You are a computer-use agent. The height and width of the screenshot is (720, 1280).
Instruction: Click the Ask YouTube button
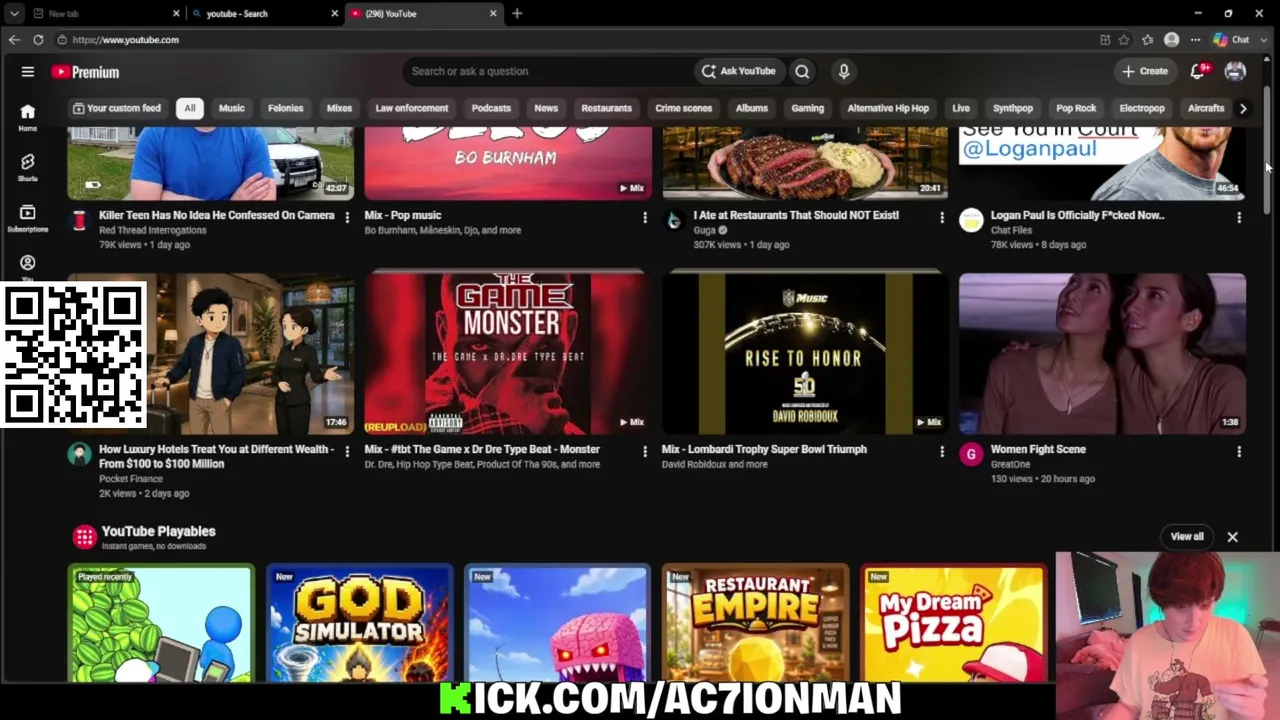click(739, 71)
